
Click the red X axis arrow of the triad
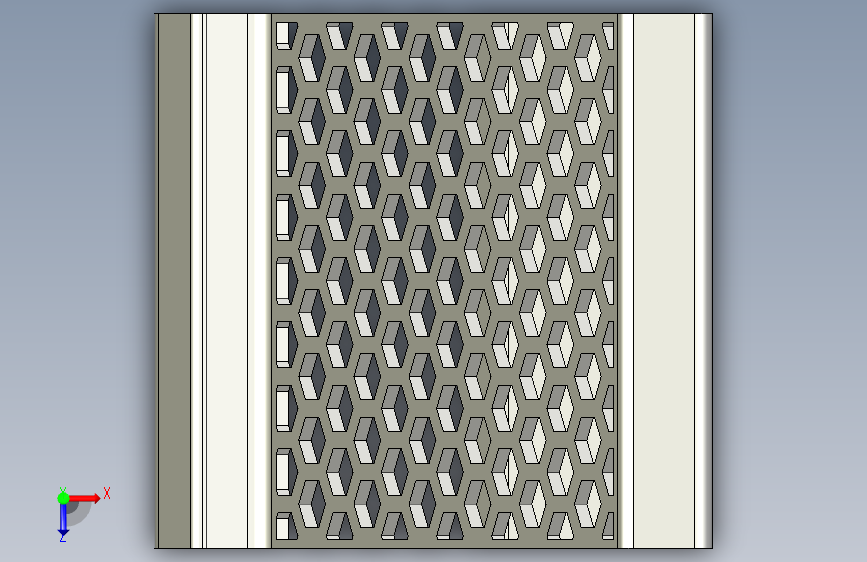(84, 498)
